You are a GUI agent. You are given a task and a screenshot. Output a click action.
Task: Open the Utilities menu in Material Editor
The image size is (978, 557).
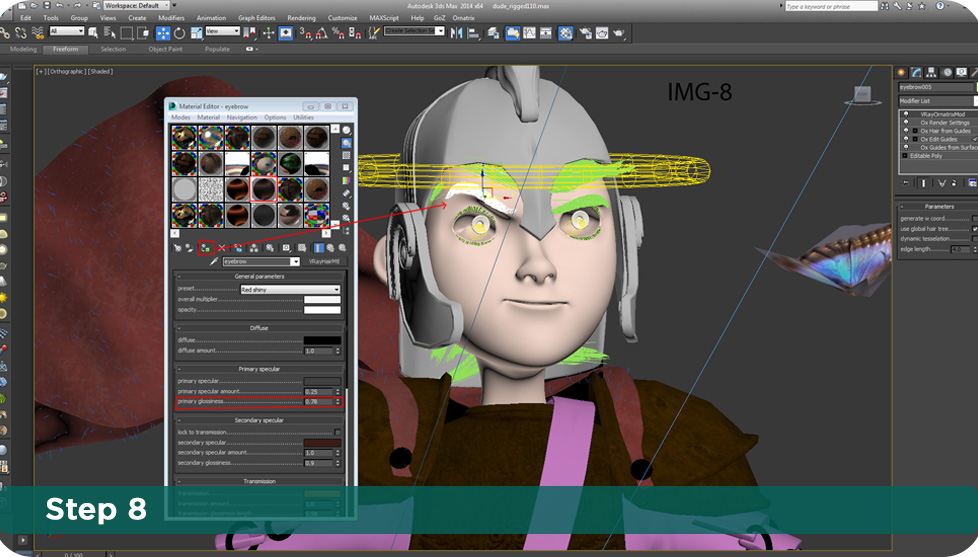pyautogui.click(x=303, y=117)
